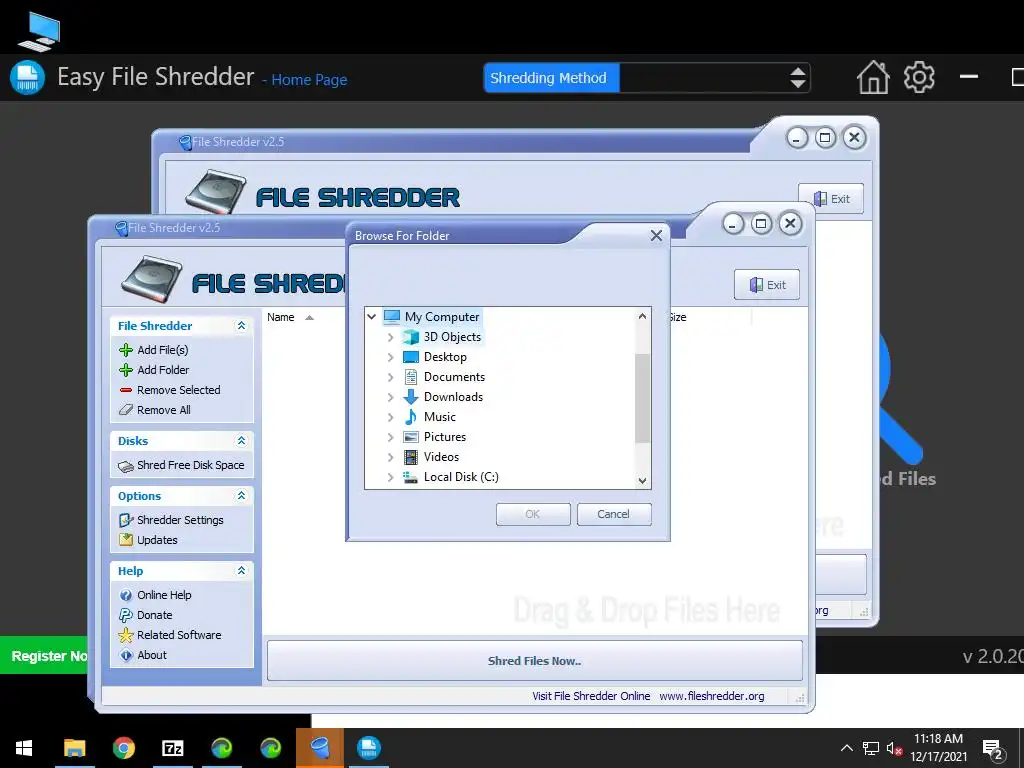Open the www.fileshredder.org link

[712, 696]
